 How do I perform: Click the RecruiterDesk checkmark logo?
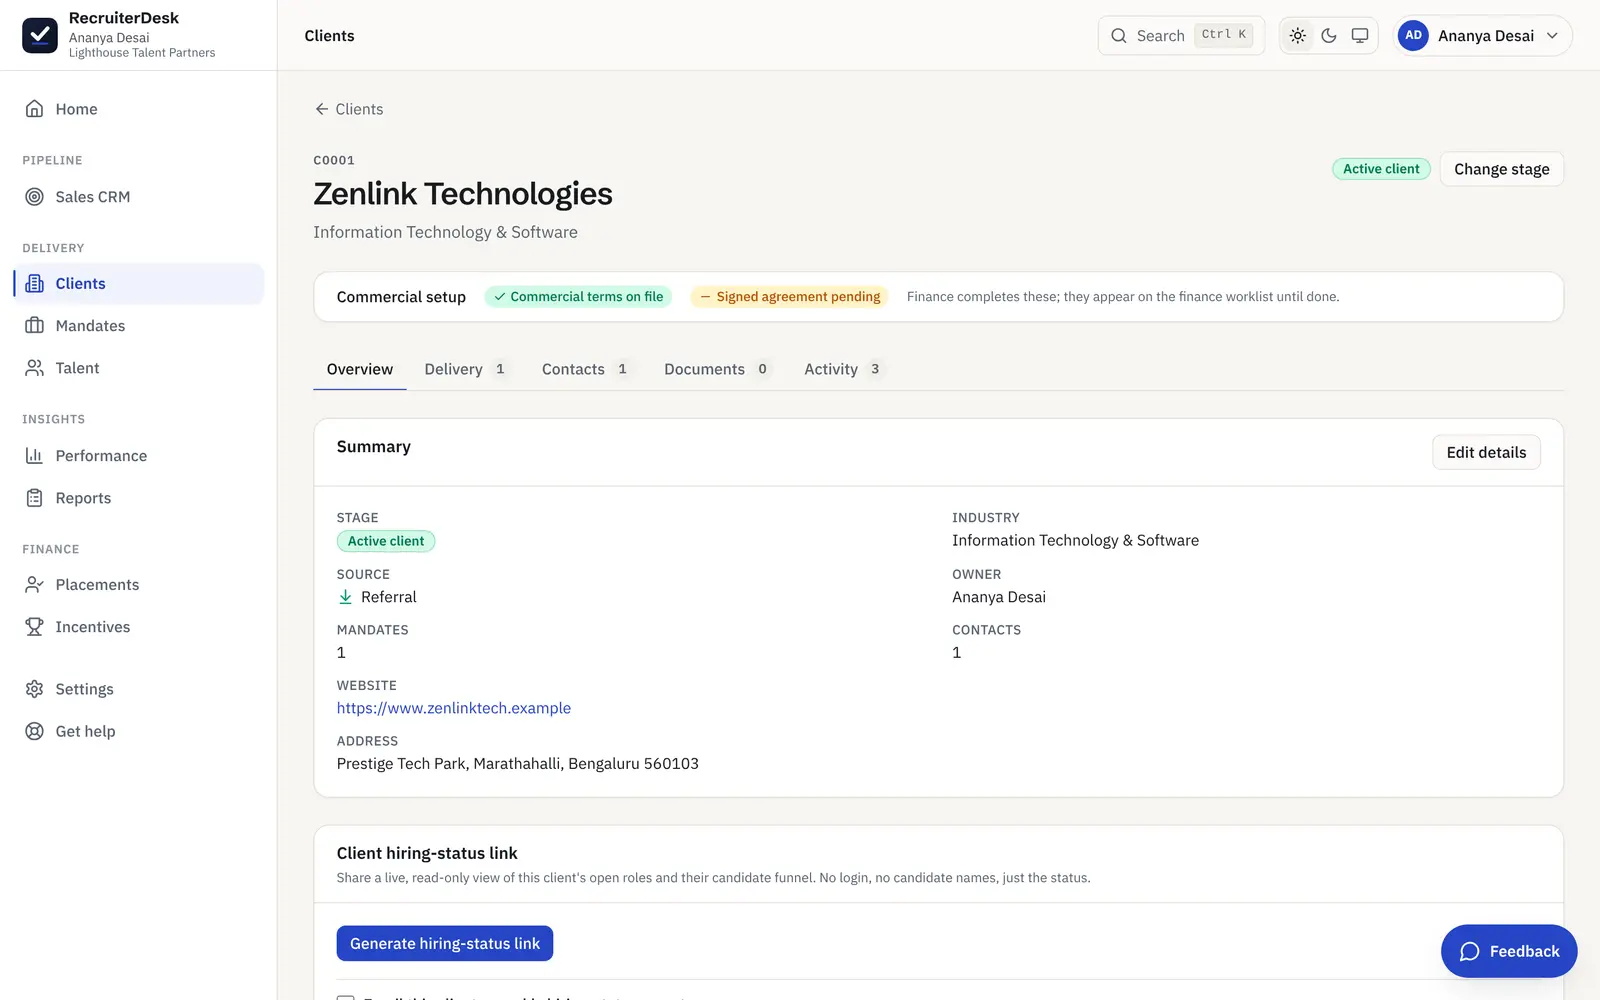pyautogui.click(x=40, y=35)
